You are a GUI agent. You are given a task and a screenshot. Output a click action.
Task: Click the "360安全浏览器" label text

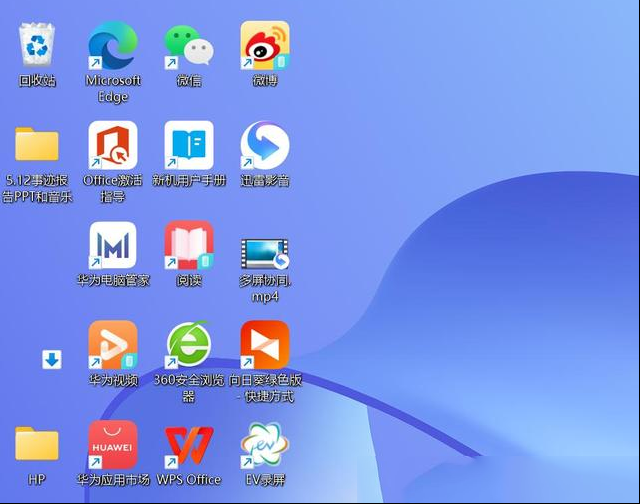189,388
